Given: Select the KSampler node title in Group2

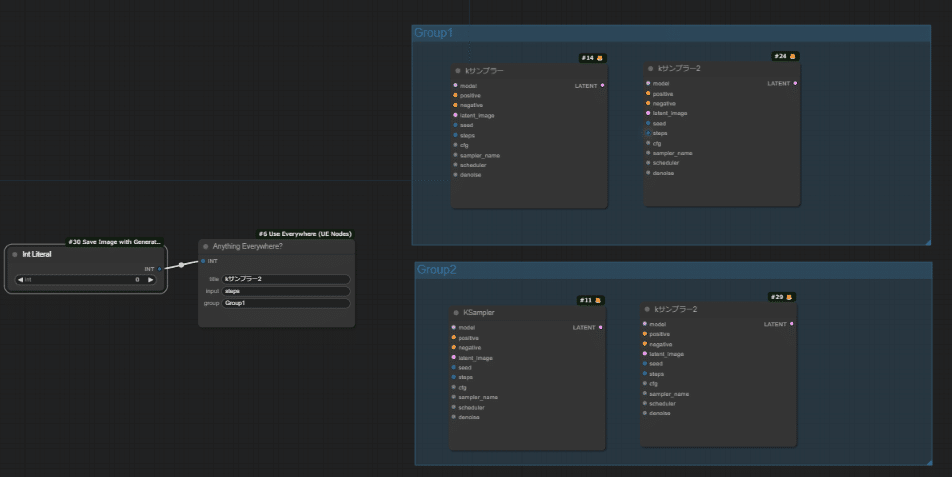Looking at the screenshot, I should pyautogui.click(x=478, y=313).
